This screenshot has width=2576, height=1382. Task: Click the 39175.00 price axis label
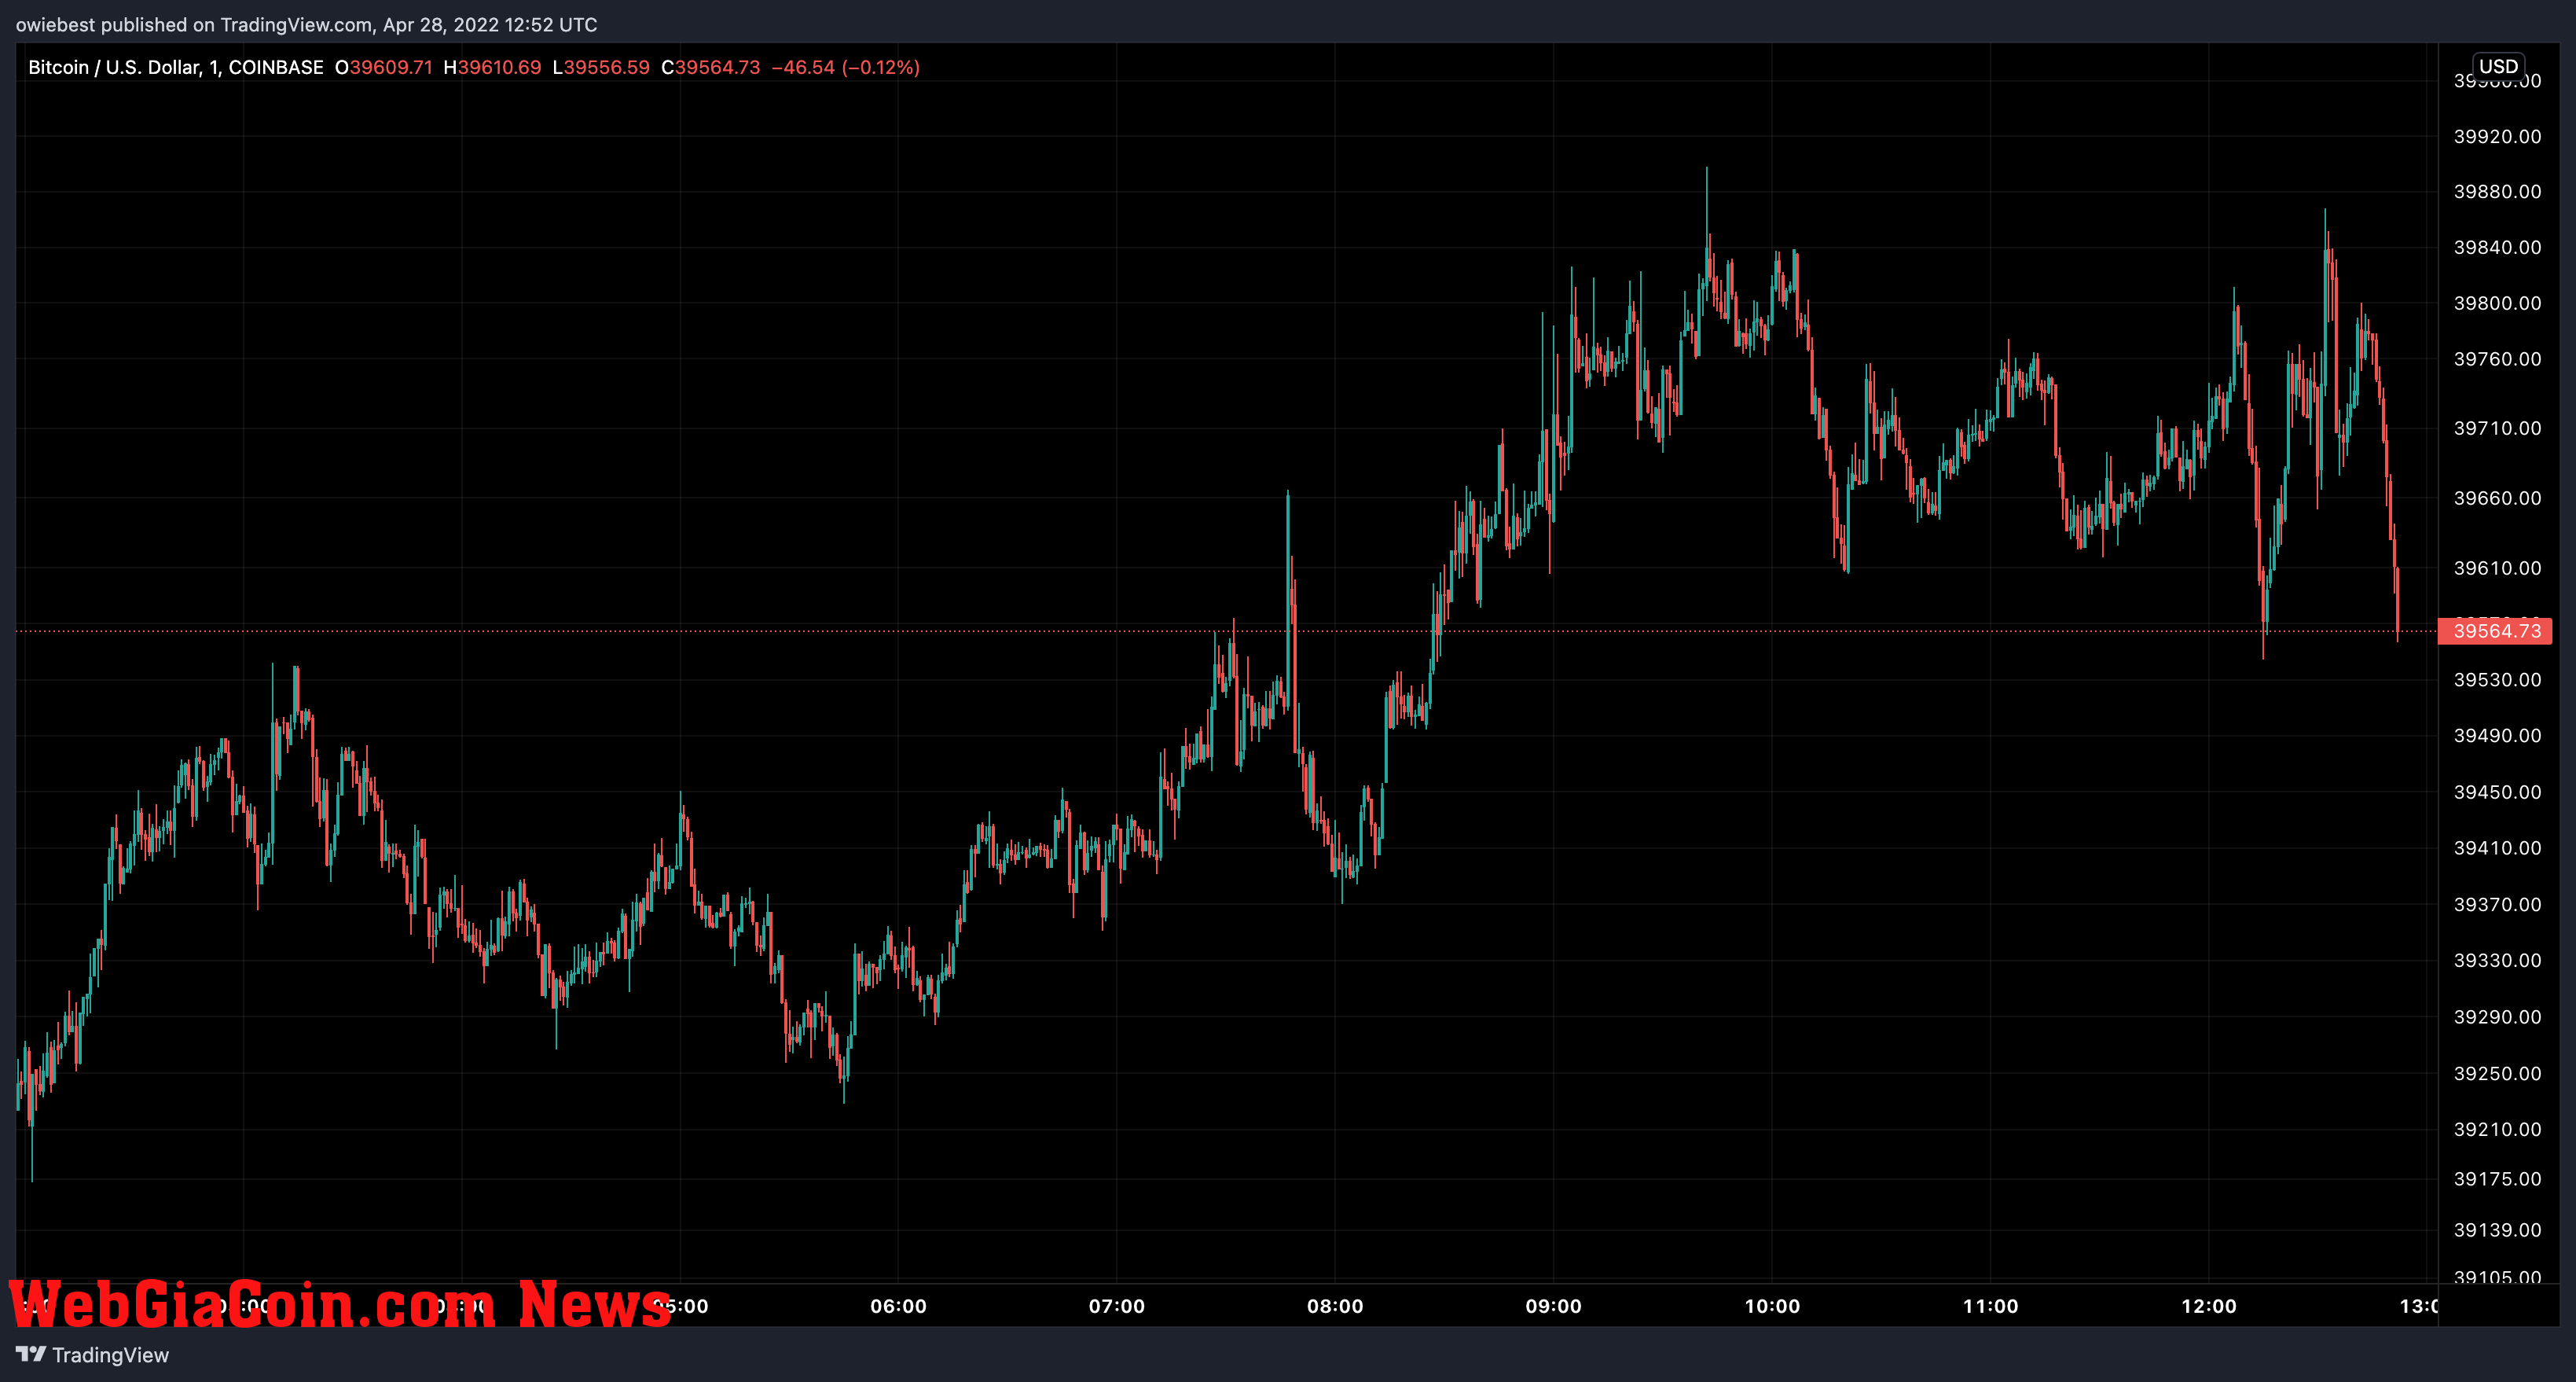pos(2497,1179)
